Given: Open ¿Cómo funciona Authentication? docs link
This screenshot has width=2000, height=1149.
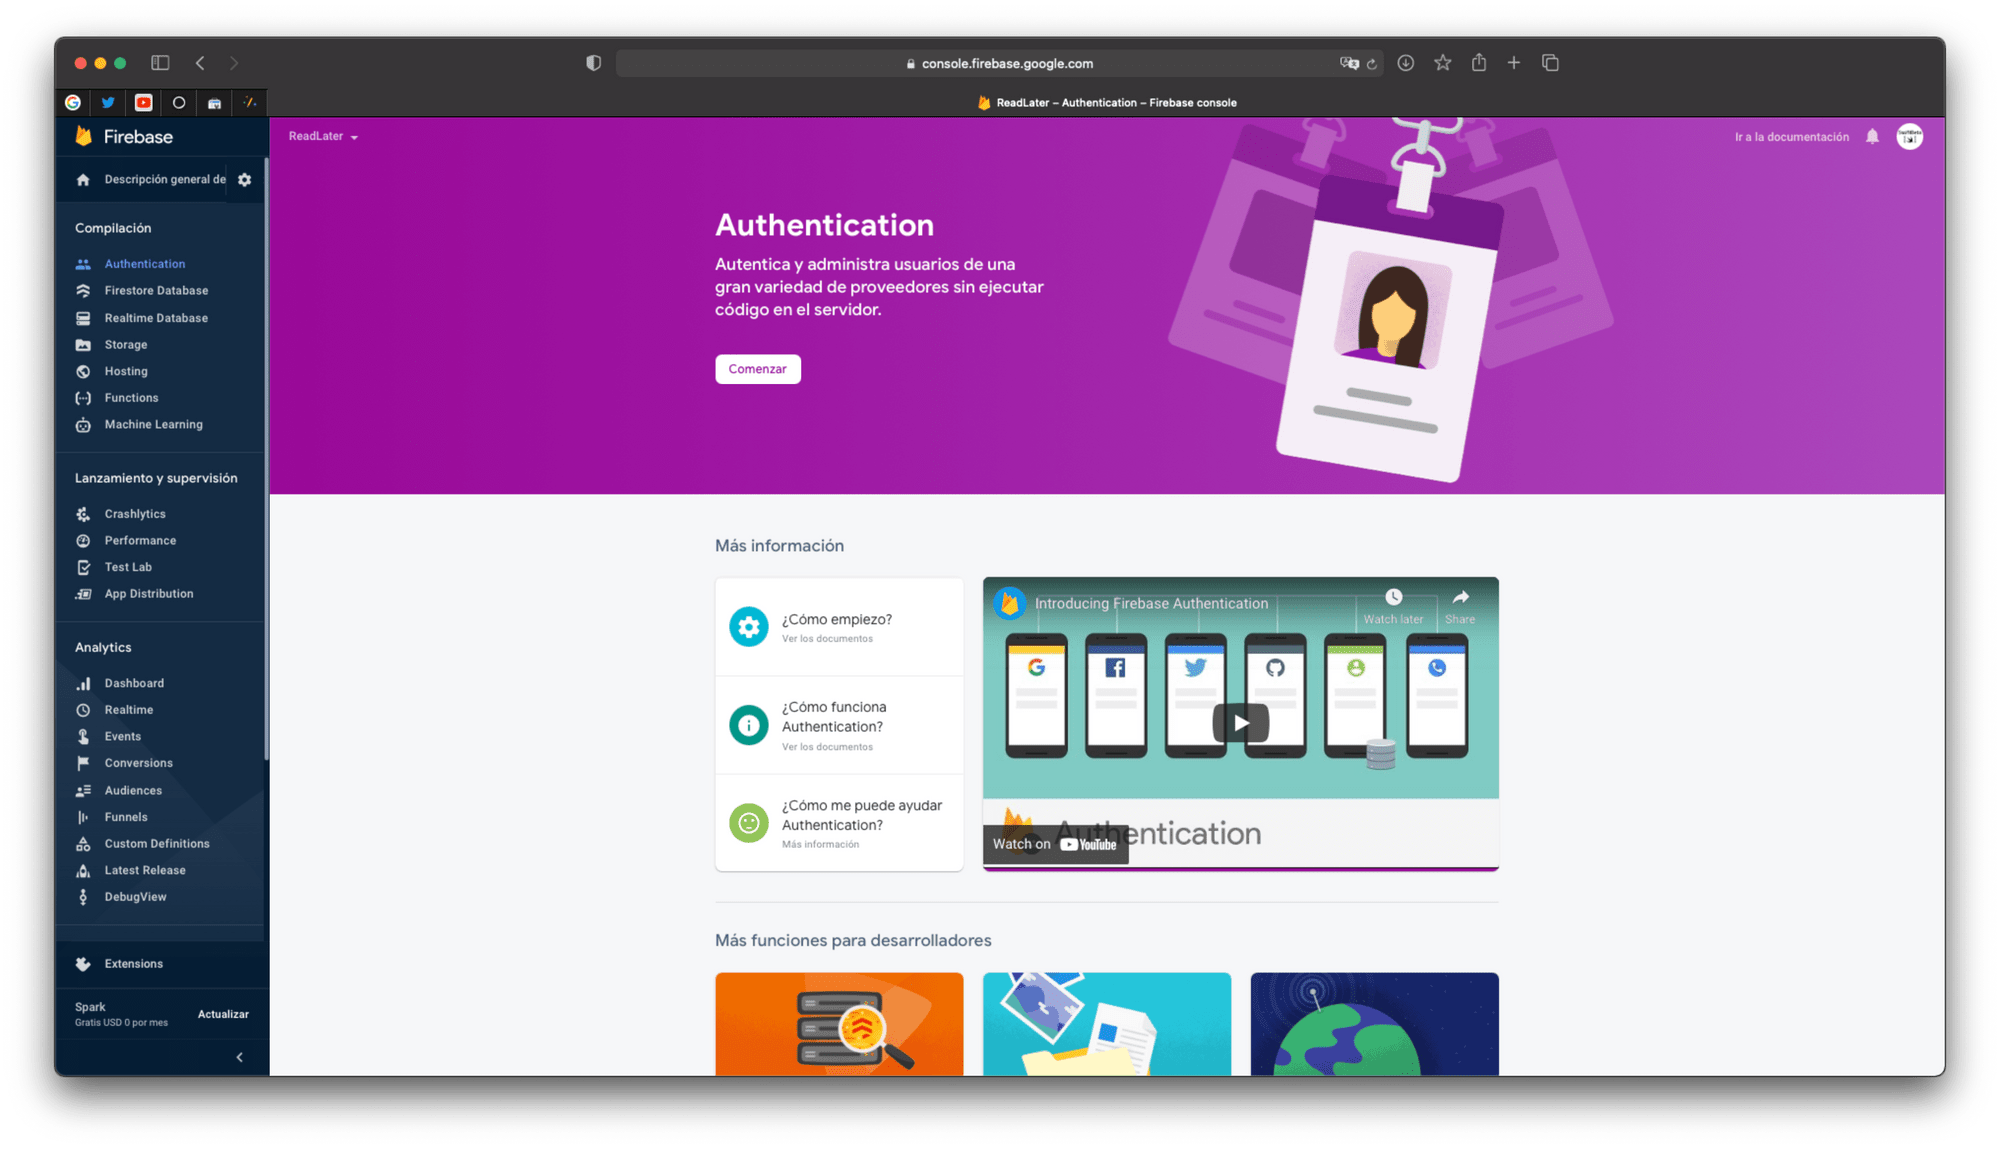Looking at the screenshot, I should pos(838,725).
